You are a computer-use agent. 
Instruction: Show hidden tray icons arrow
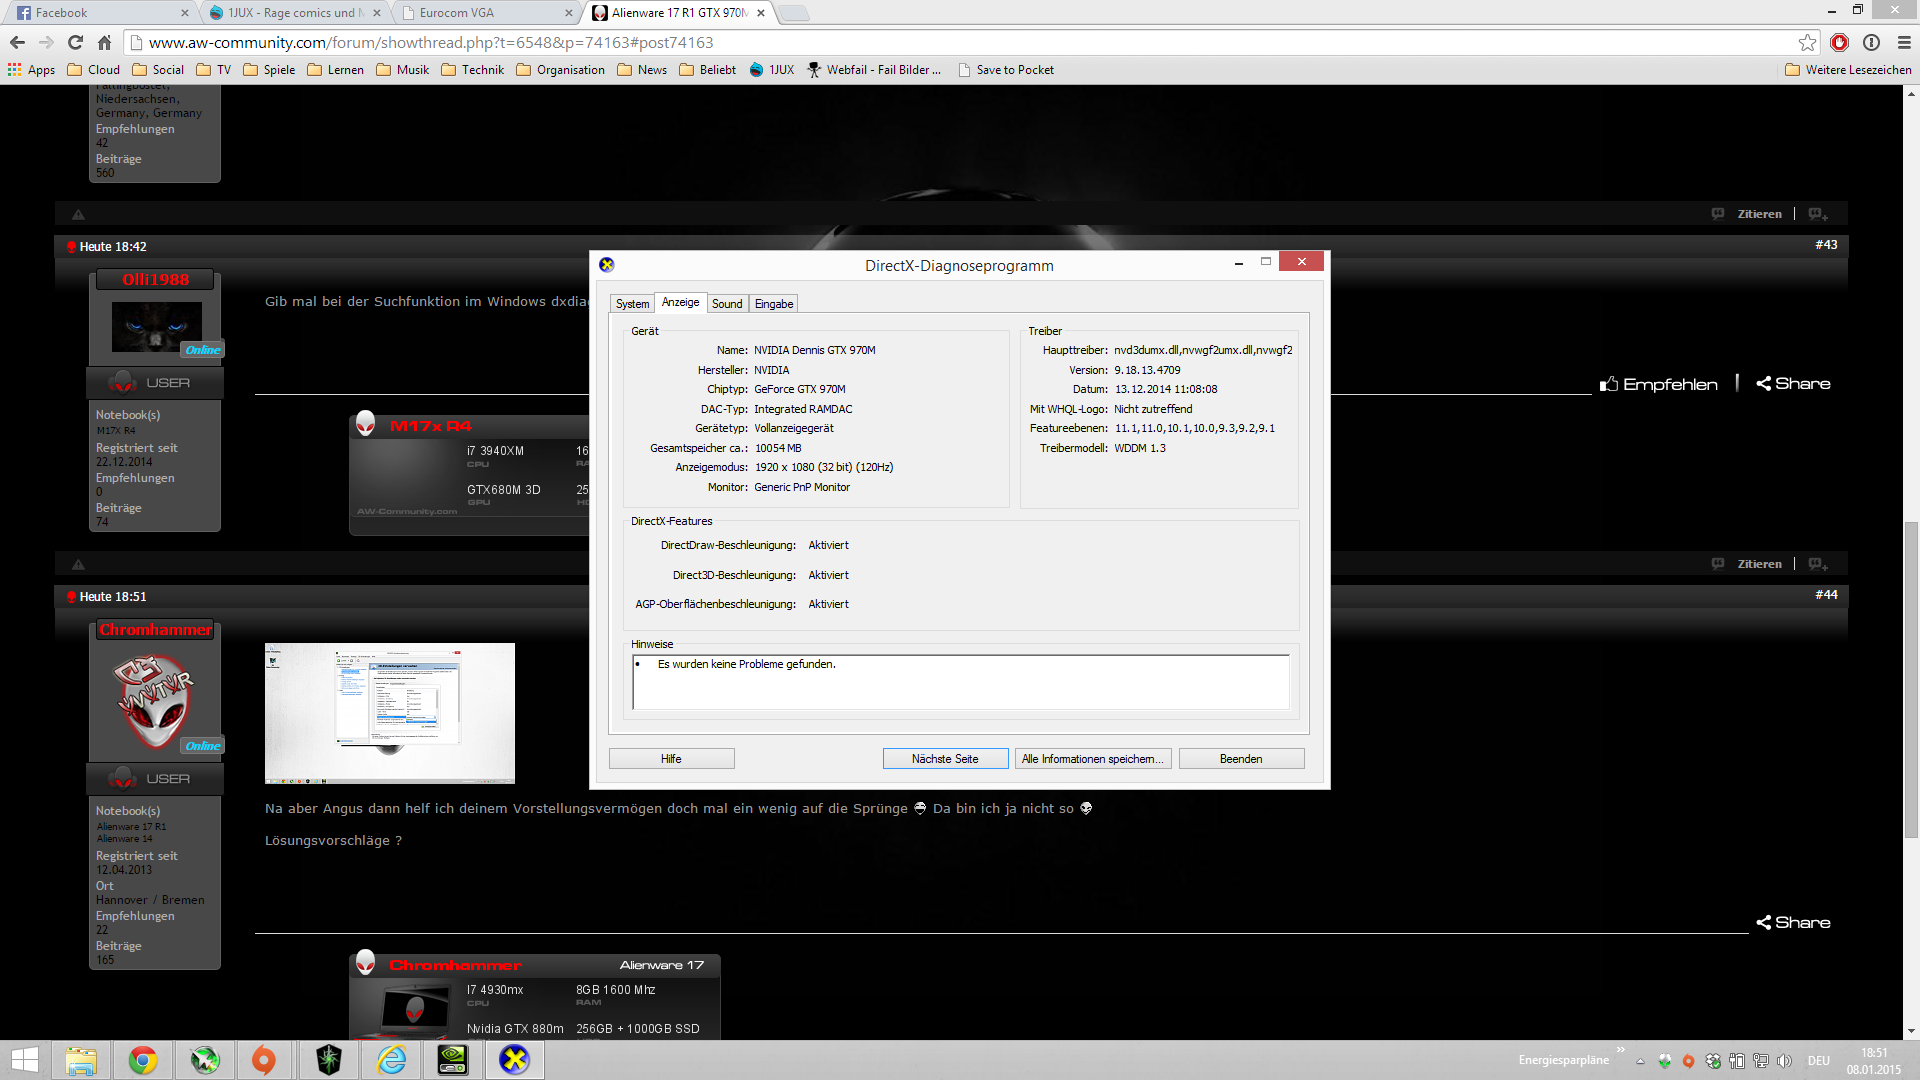(x=1640, y=1061)
